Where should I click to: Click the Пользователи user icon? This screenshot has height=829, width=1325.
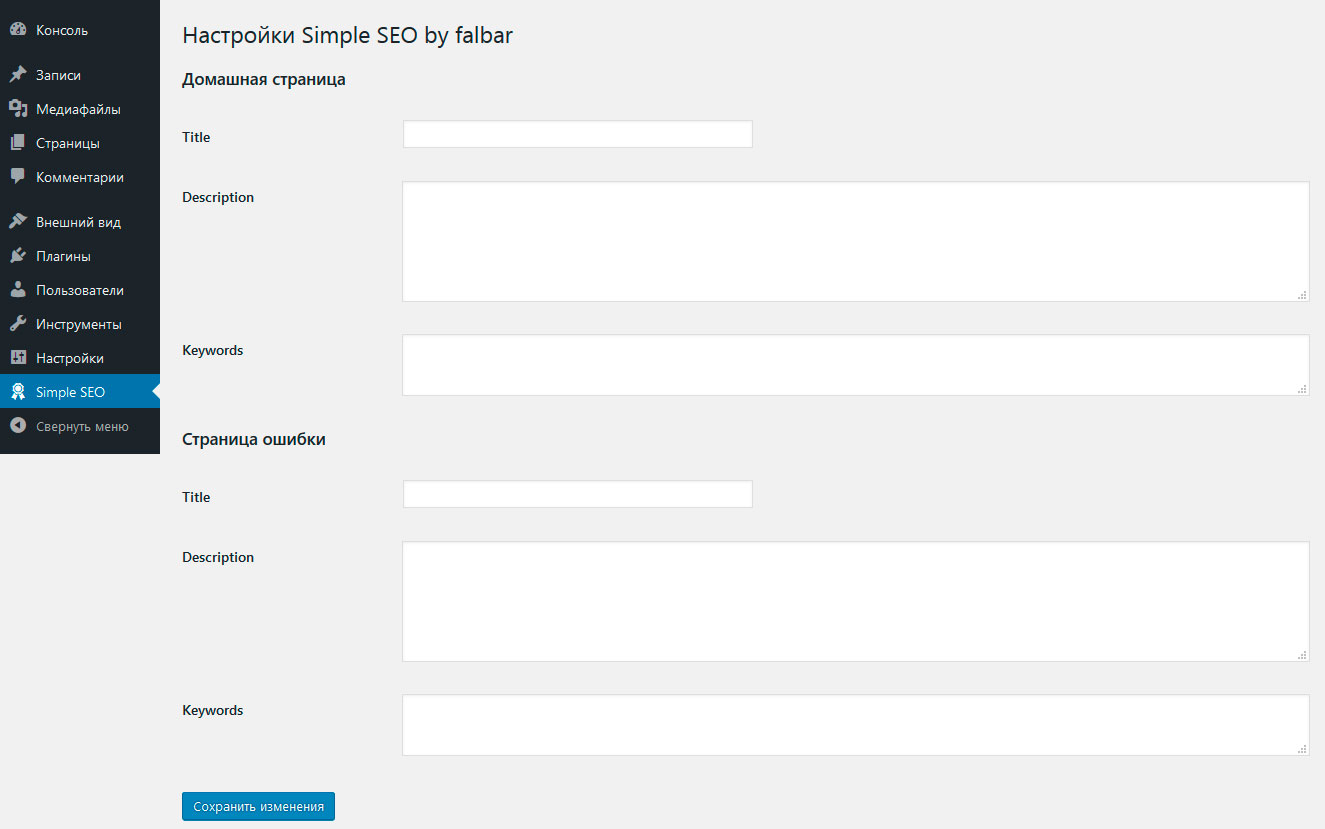pyautogui.click(x=18, y=290)
